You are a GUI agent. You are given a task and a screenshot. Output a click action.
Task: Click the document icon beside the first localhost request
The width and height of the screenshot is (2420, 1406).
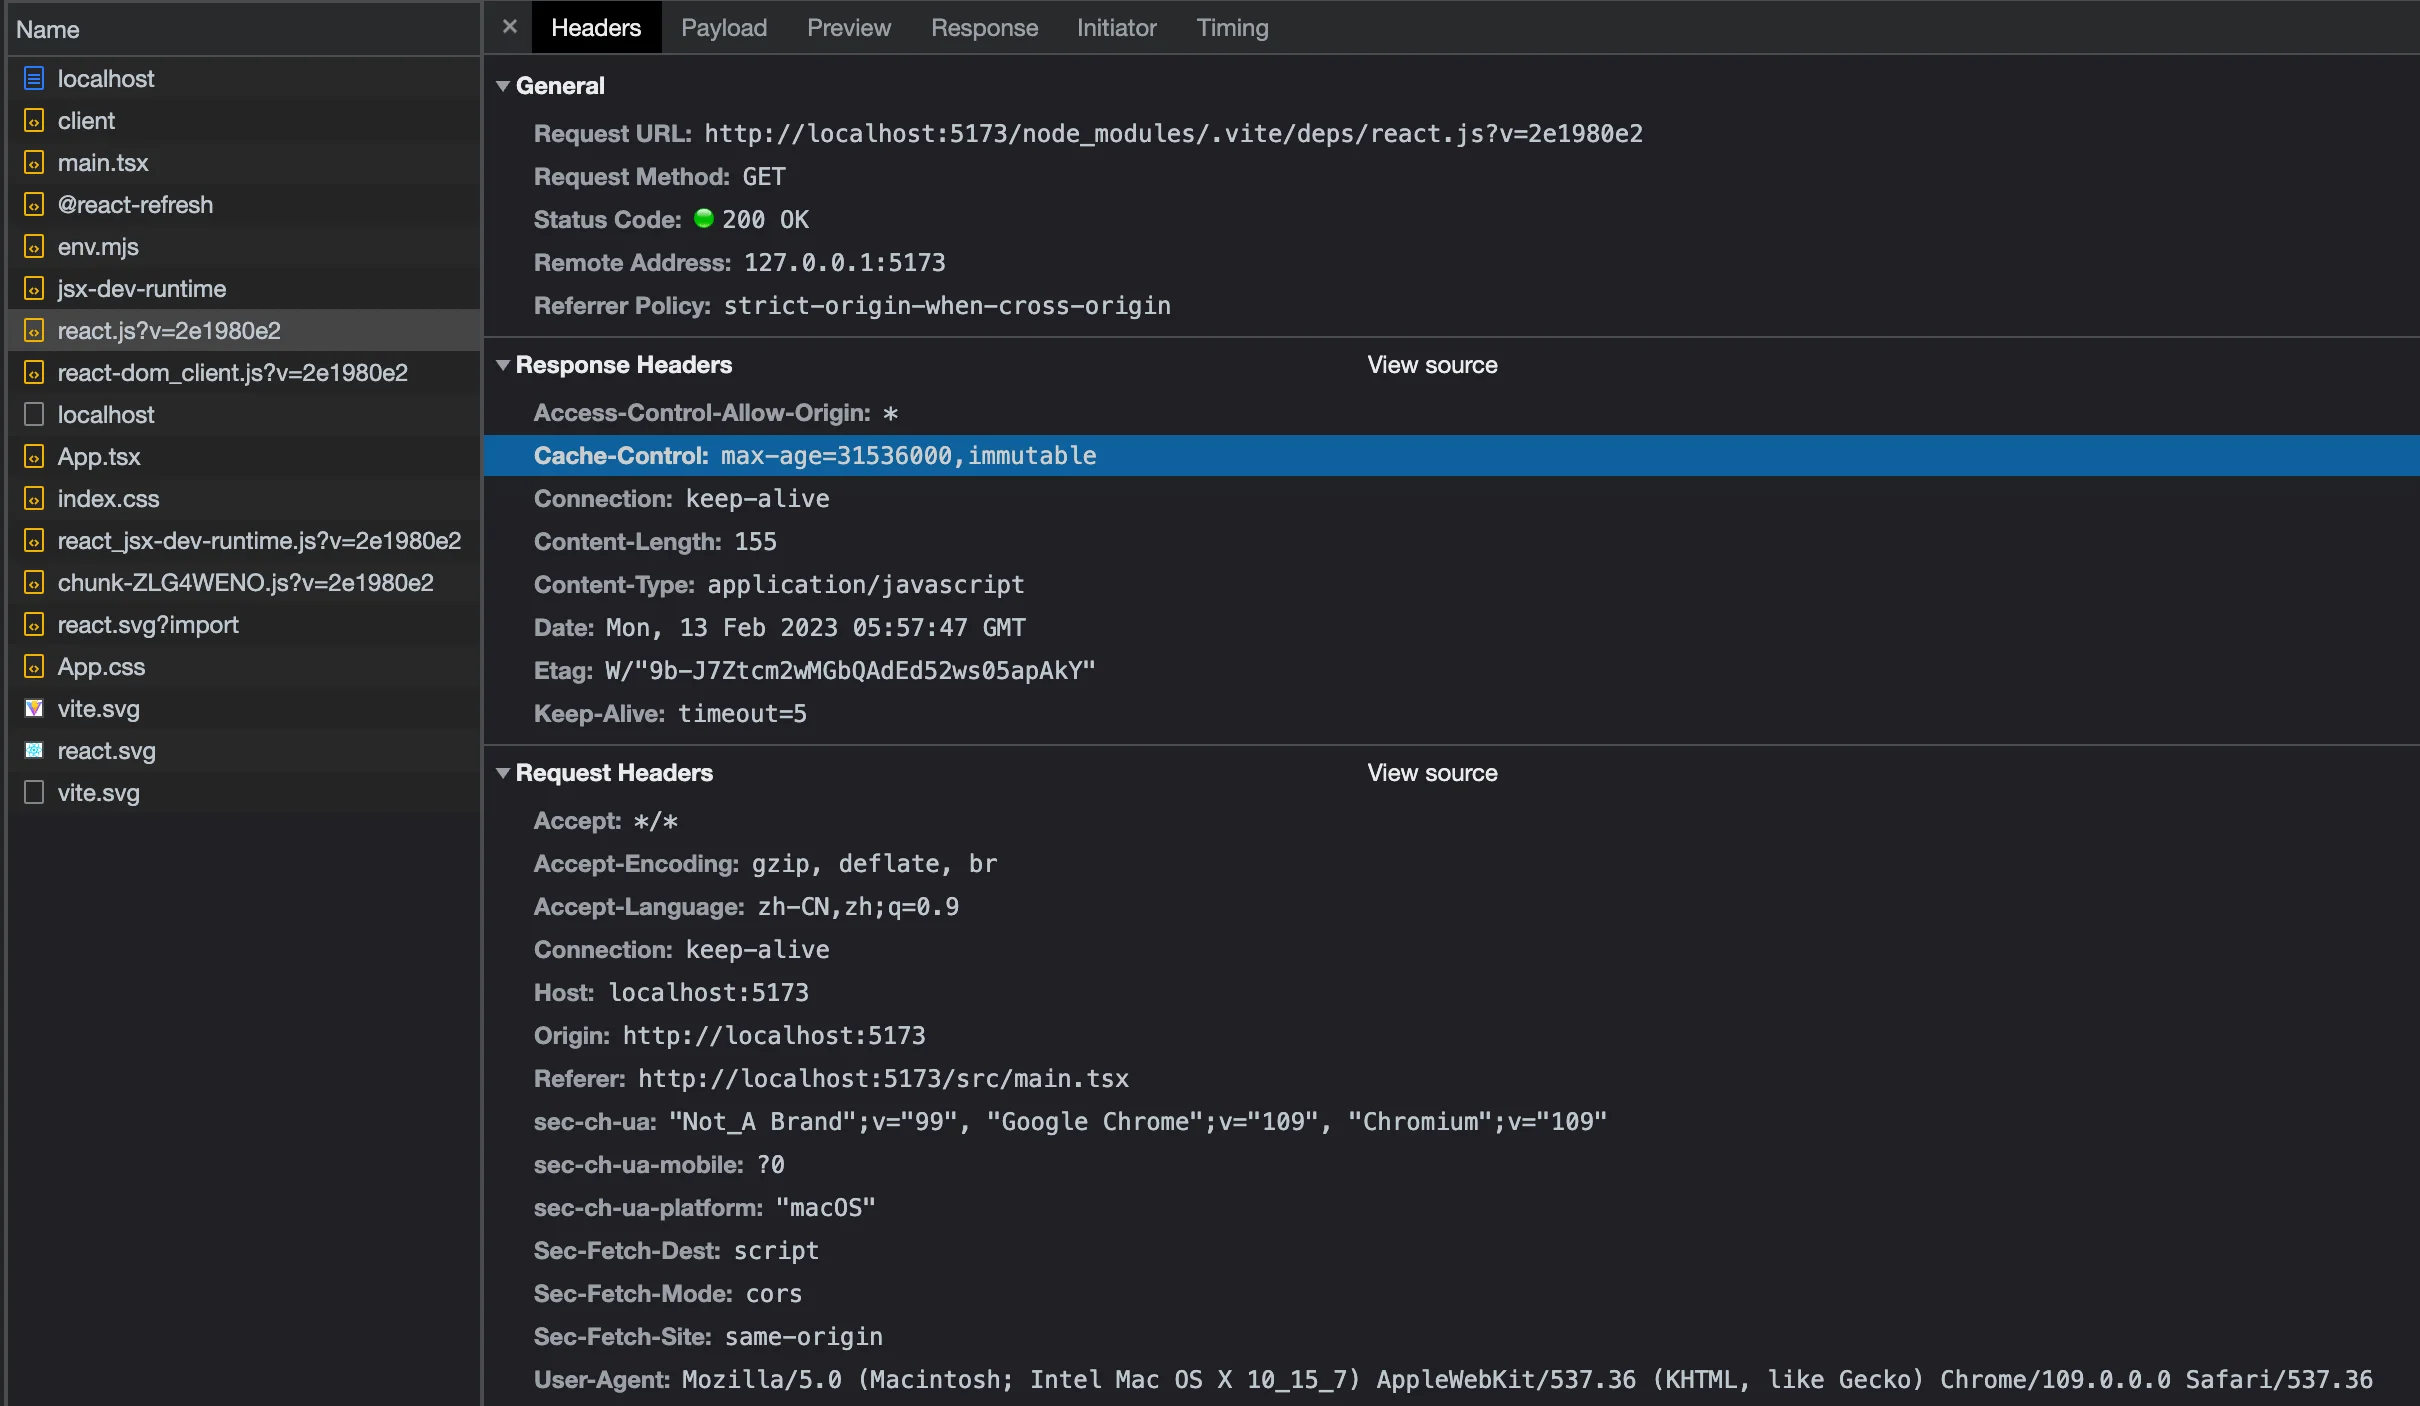(34, 78)
